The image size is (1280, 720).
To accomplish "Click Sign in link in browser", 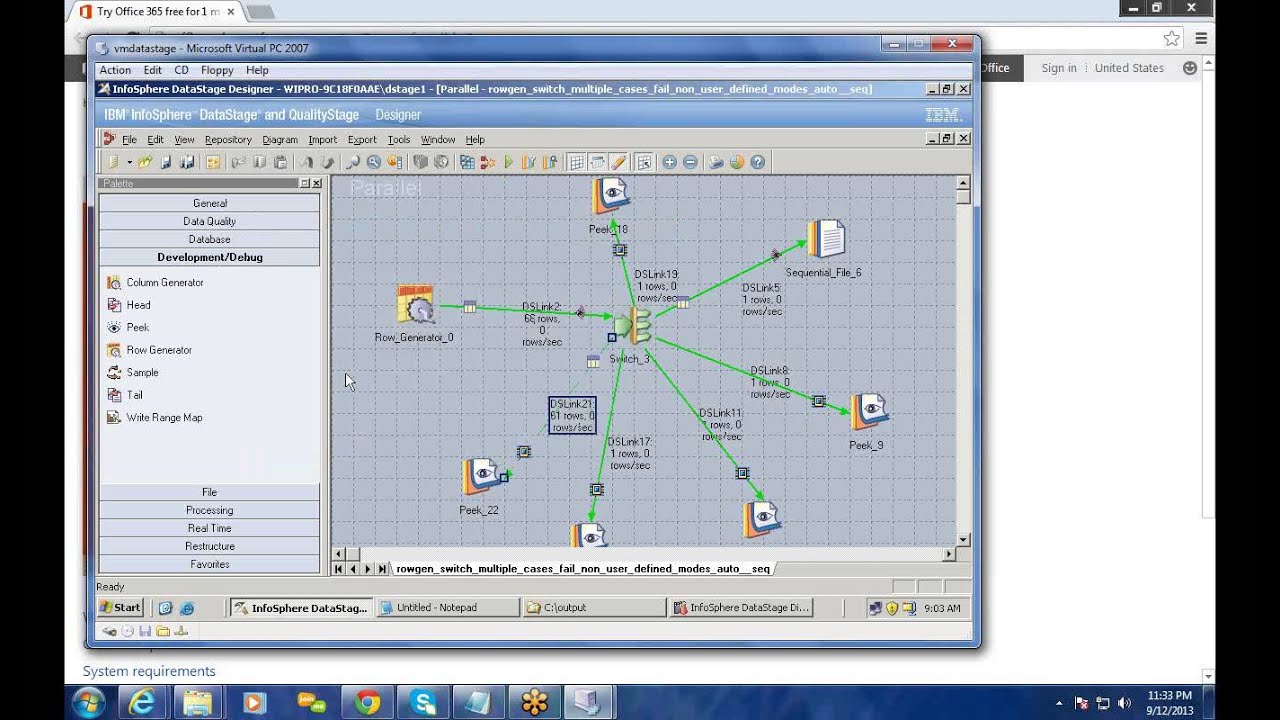I will 1059,68.
